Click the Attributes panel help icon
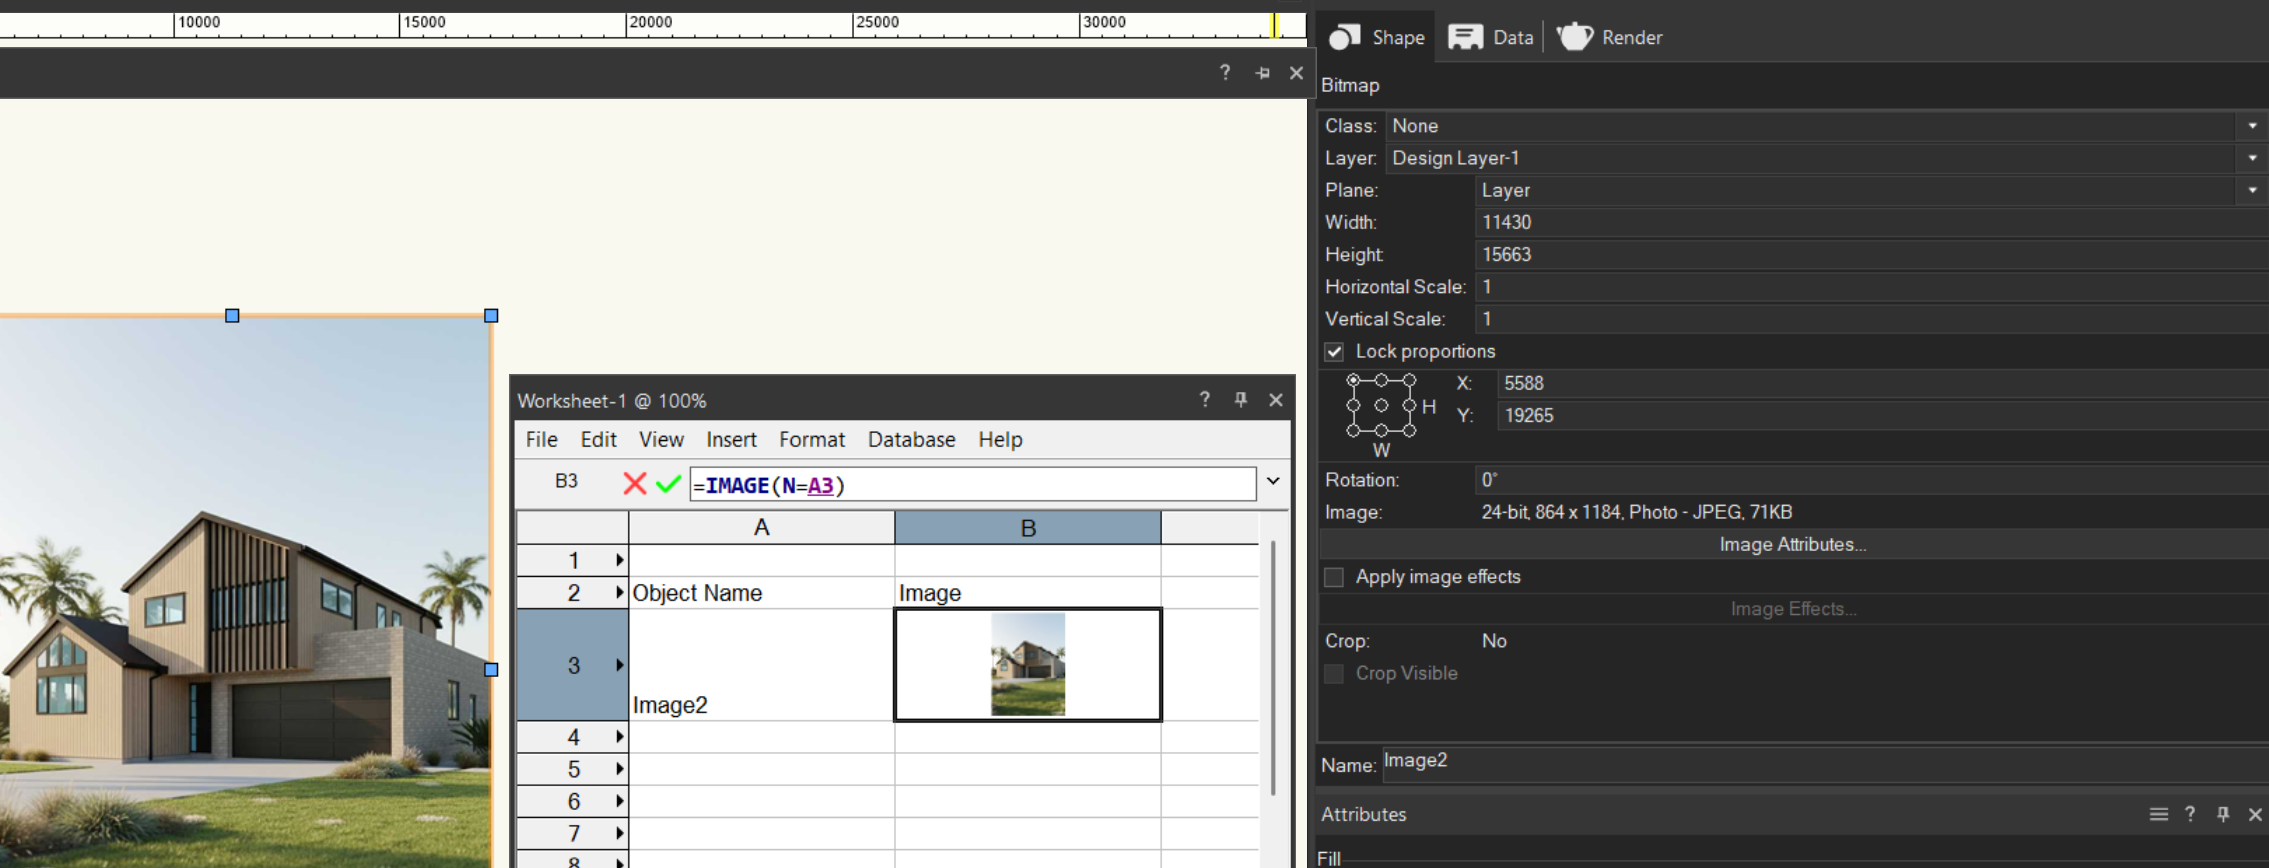Screen dimensions: 2269x868 [x=2190, y=814]
